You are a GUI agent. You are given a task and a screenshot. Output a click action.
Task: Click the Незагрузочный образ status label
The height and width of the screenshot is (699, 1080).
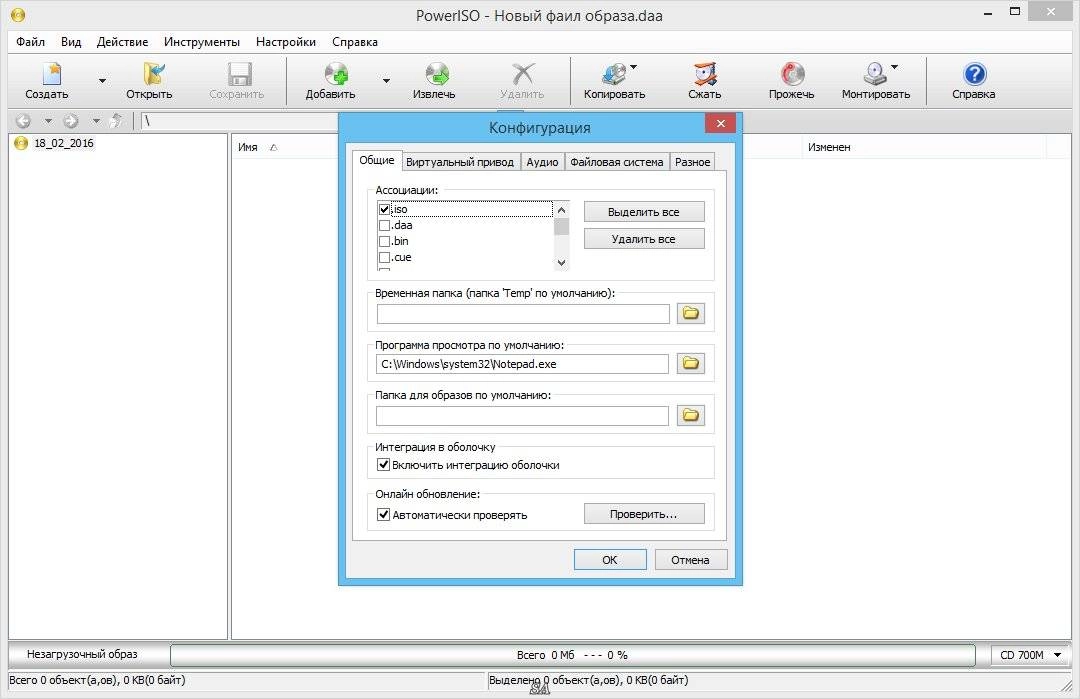(83, 654)
